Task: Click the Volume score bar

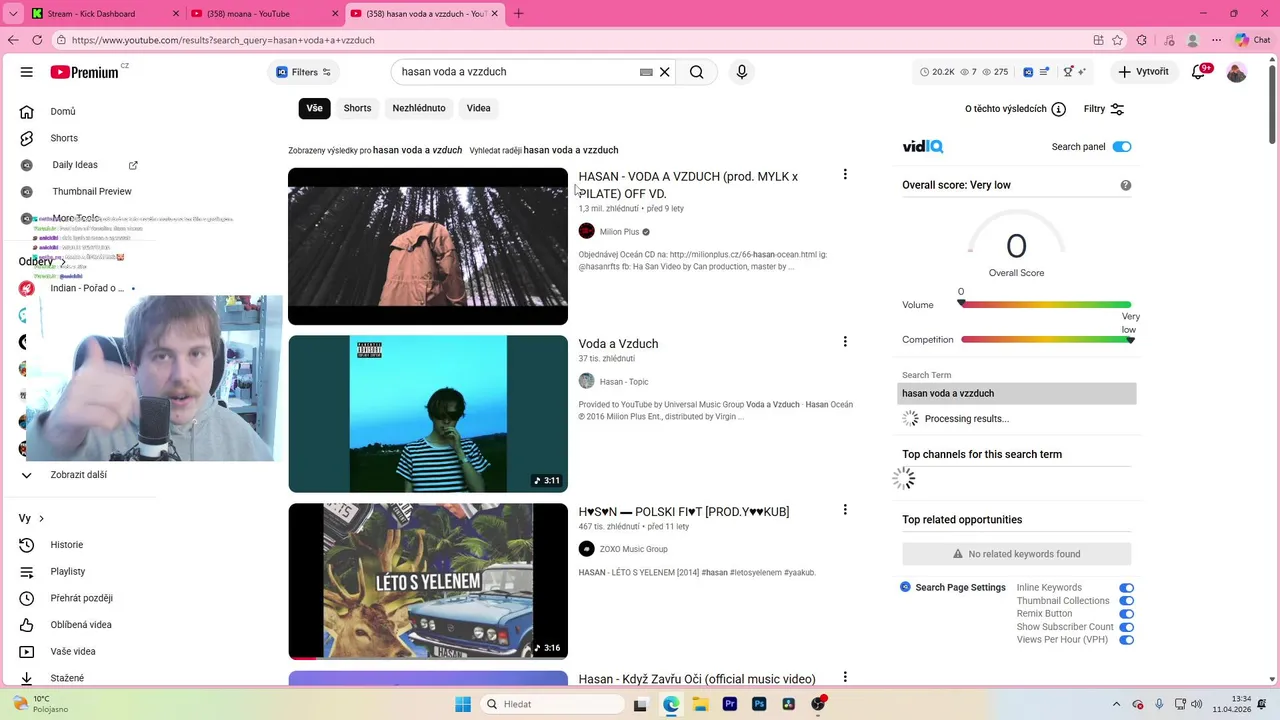Action: point(1046,304)
